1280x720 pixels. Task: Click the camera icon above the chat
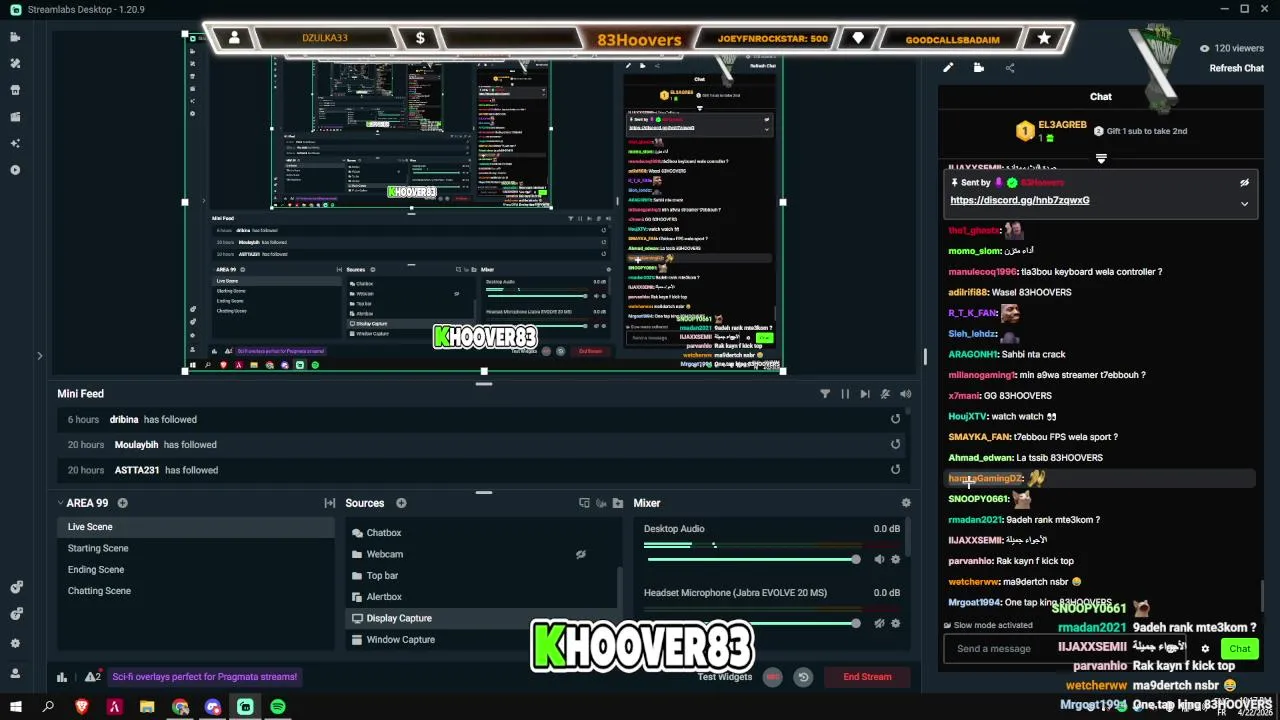979,68
